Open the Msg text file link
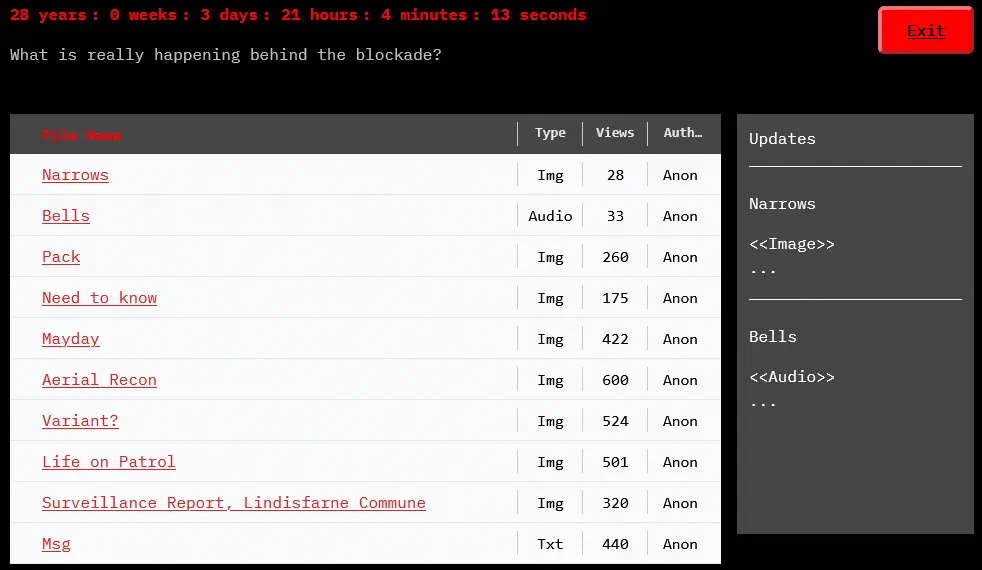This screenshot has width=982, height=570. (x=56, y=544)
